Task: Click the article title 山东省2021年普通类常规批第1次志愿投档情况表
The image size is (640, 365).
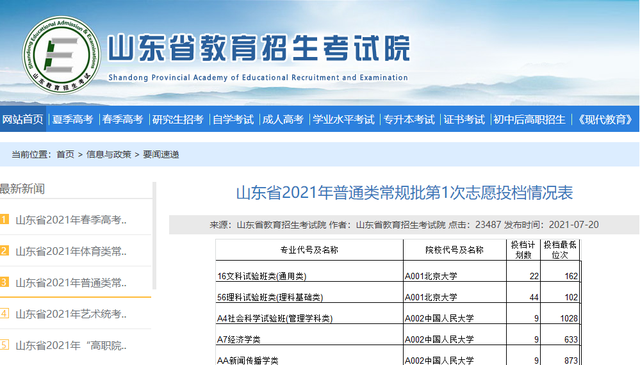Action: tap(404, 193)
